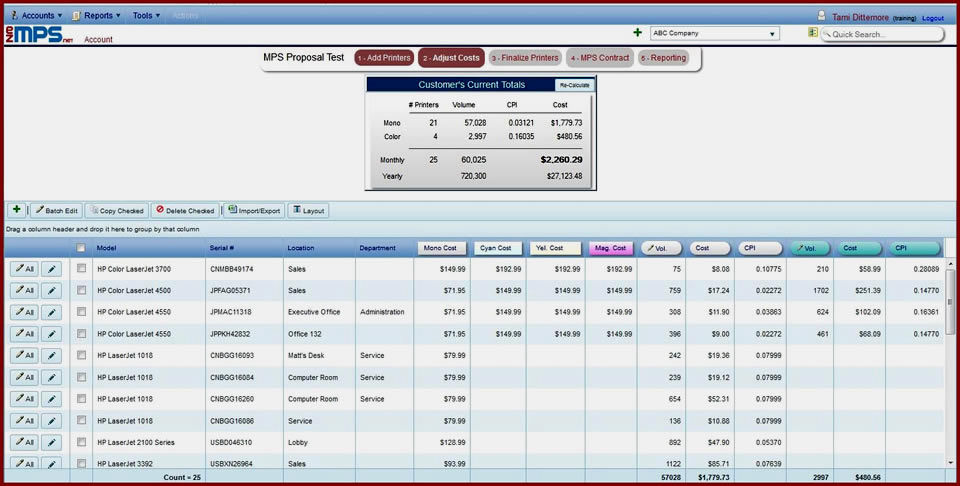This screenshot has height=486, width=960.
Task: Click the Cyan Cost column header button
Action: (498, 248)
